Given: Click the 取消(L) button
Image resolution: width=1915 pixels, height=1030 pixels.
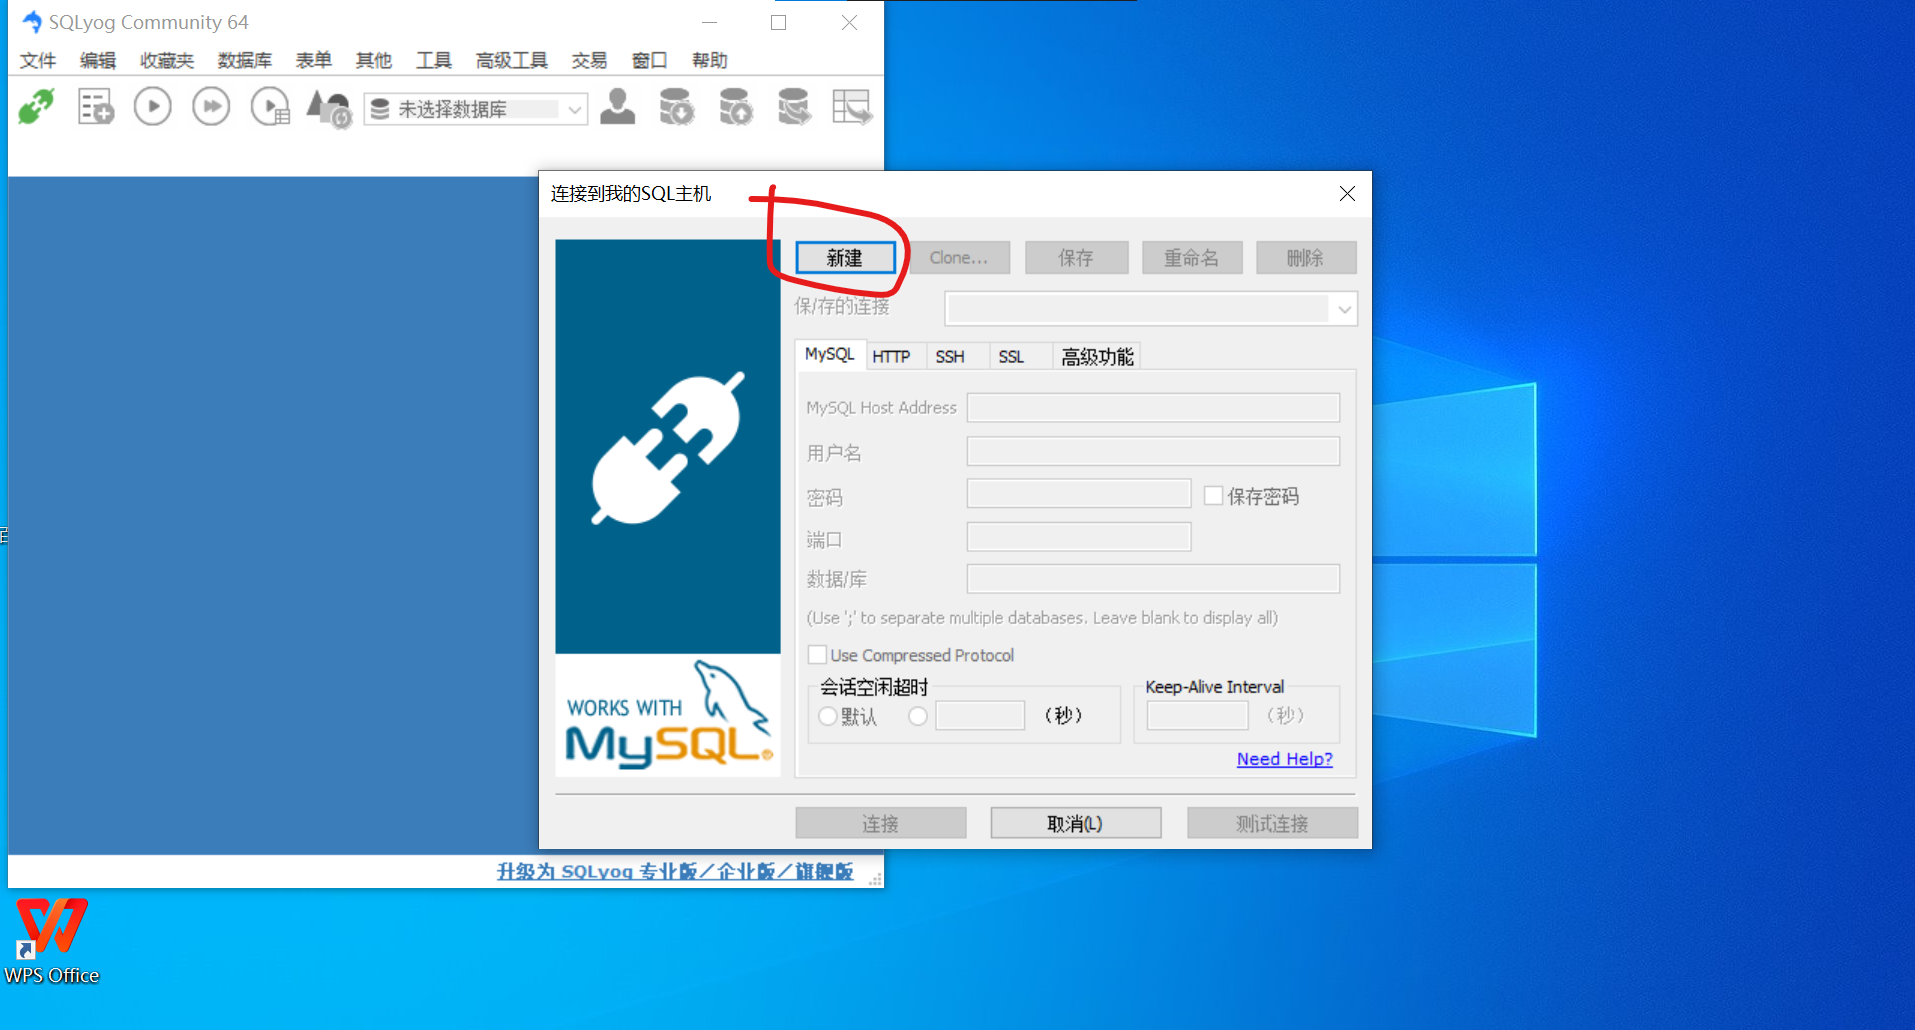Looking at the screenshot, I should (x=1076, y=823).
